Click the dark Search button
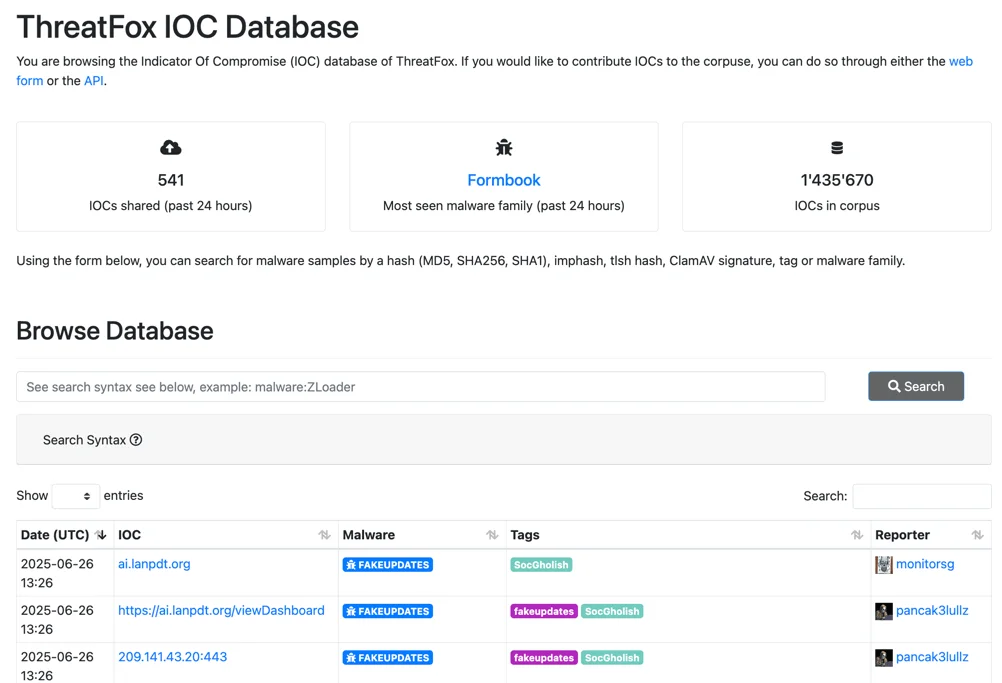This screenshot has height=683, width=1002. pyautogui.click(x=916, y=387)
